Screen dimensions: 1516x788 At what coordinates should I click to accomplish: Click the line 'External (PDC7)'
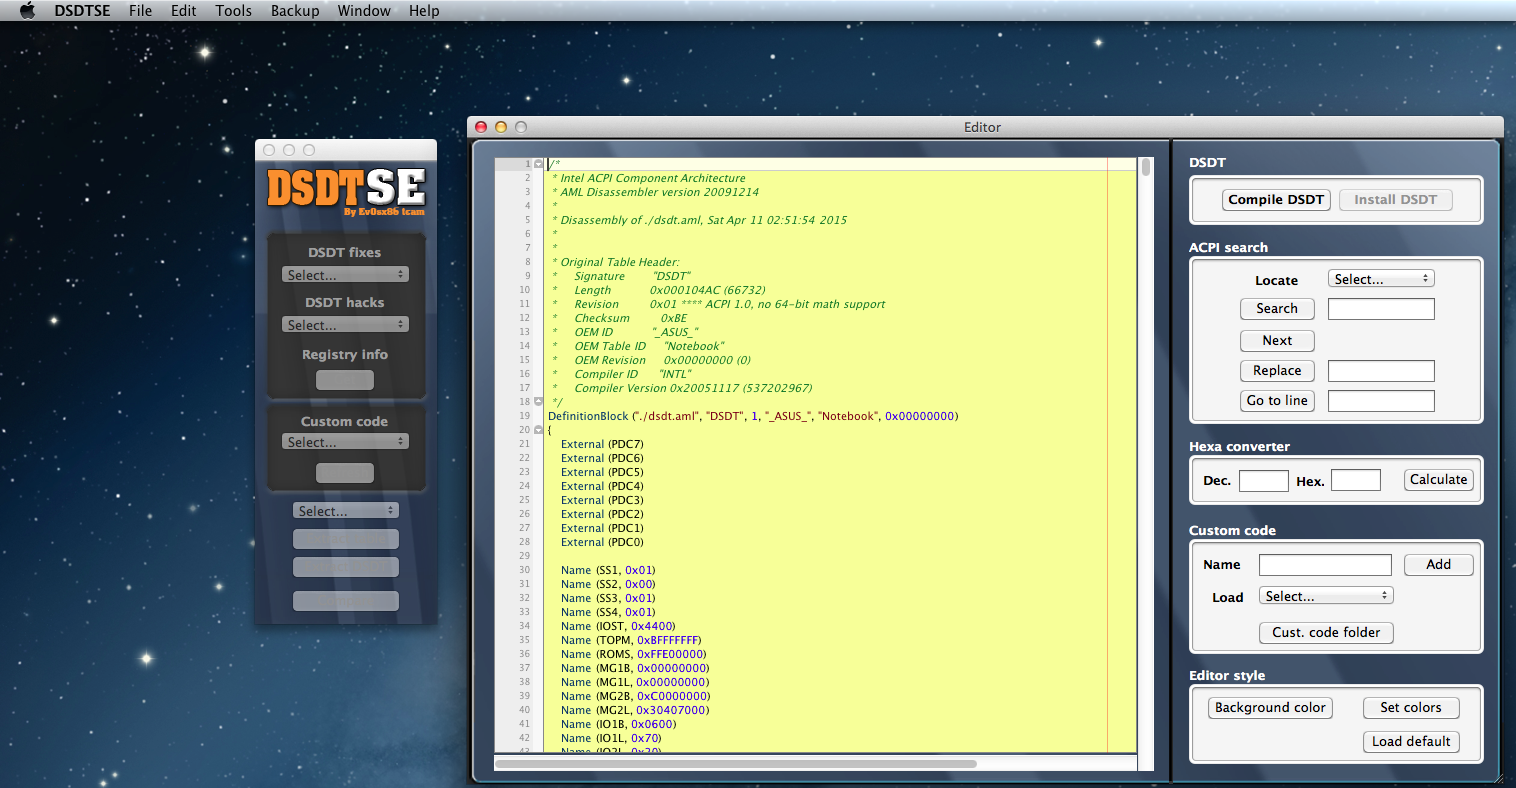(602, 444)
